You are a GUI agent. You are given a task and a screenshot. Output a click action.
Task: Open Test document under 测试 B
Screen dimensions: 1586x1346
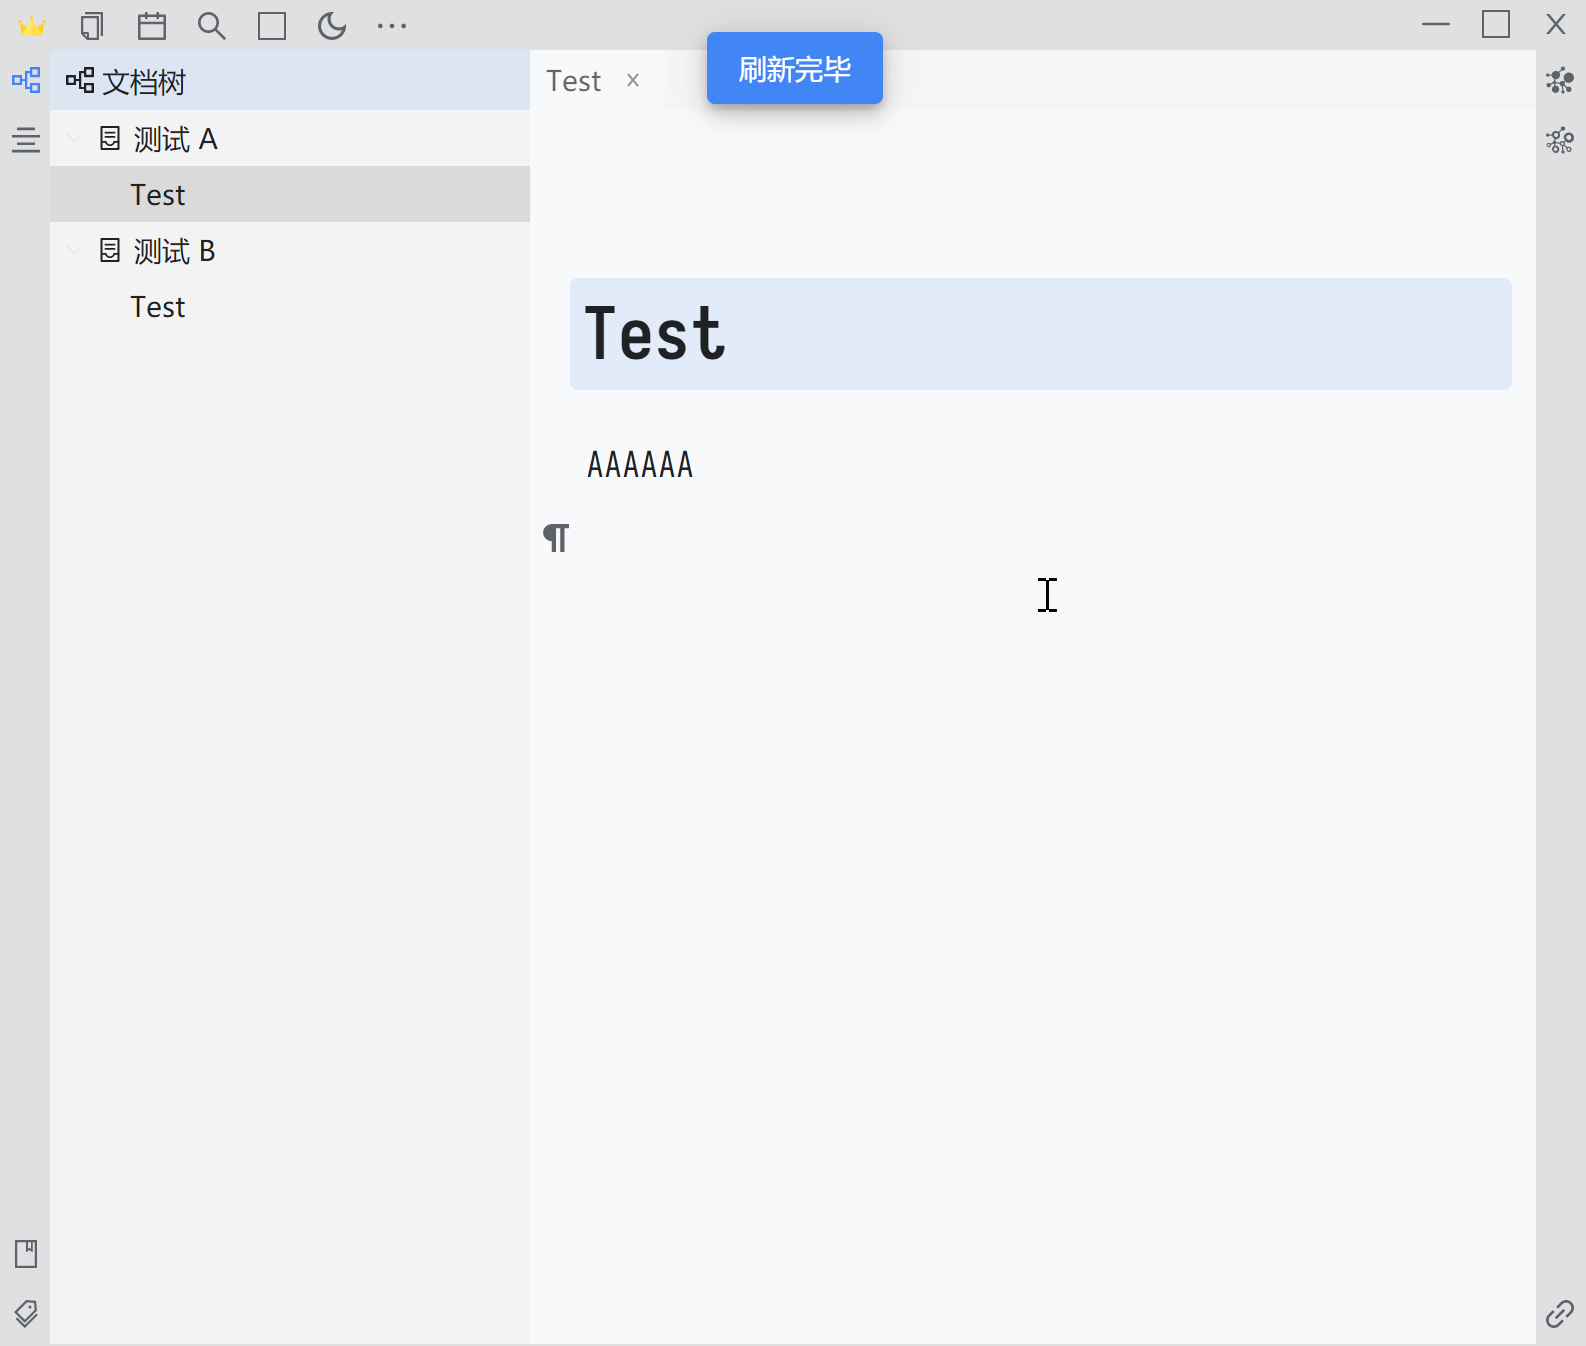click(290, 307)
